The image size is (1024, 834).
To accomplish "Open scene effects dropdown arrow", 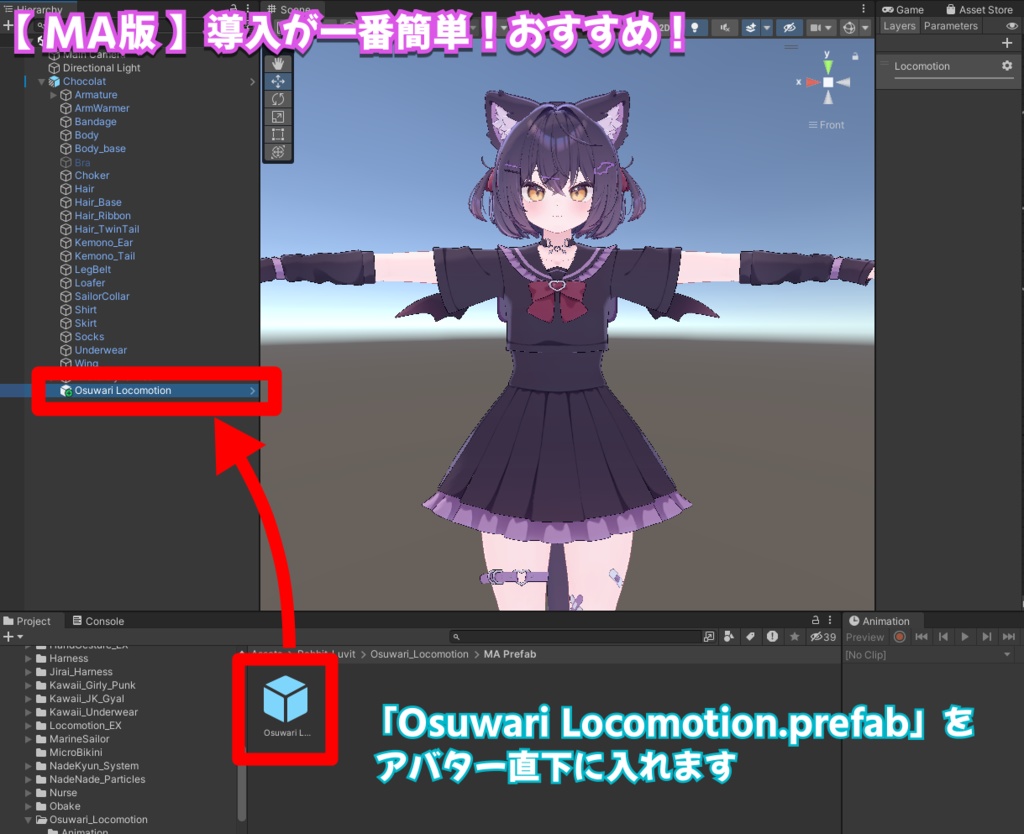I will tap(767, 27).
